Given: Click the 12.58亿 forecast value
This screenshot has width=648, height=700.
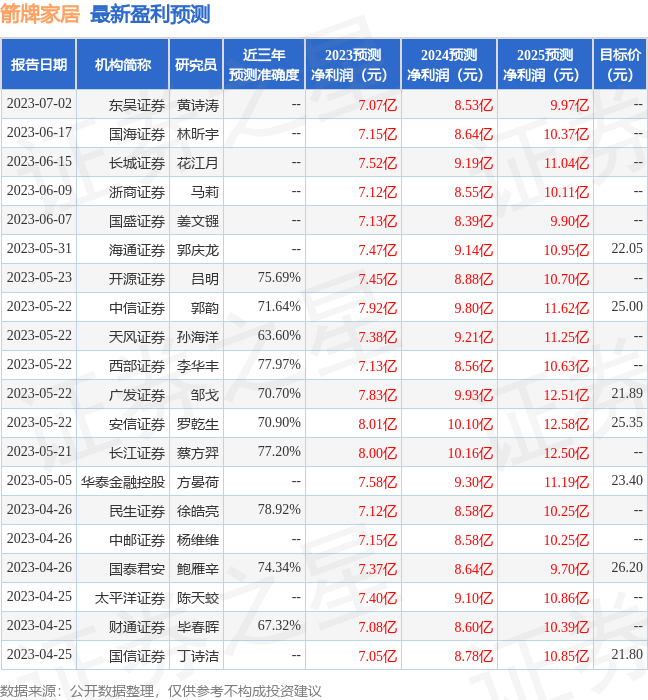Looking at the screenshot, I should [566, 425].
